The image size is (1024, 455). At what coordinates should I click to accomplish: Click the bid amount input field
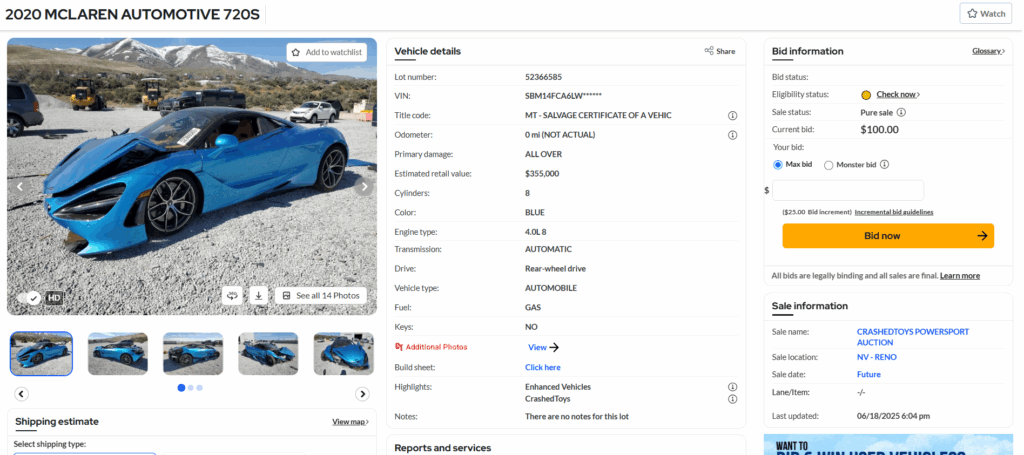848,190
